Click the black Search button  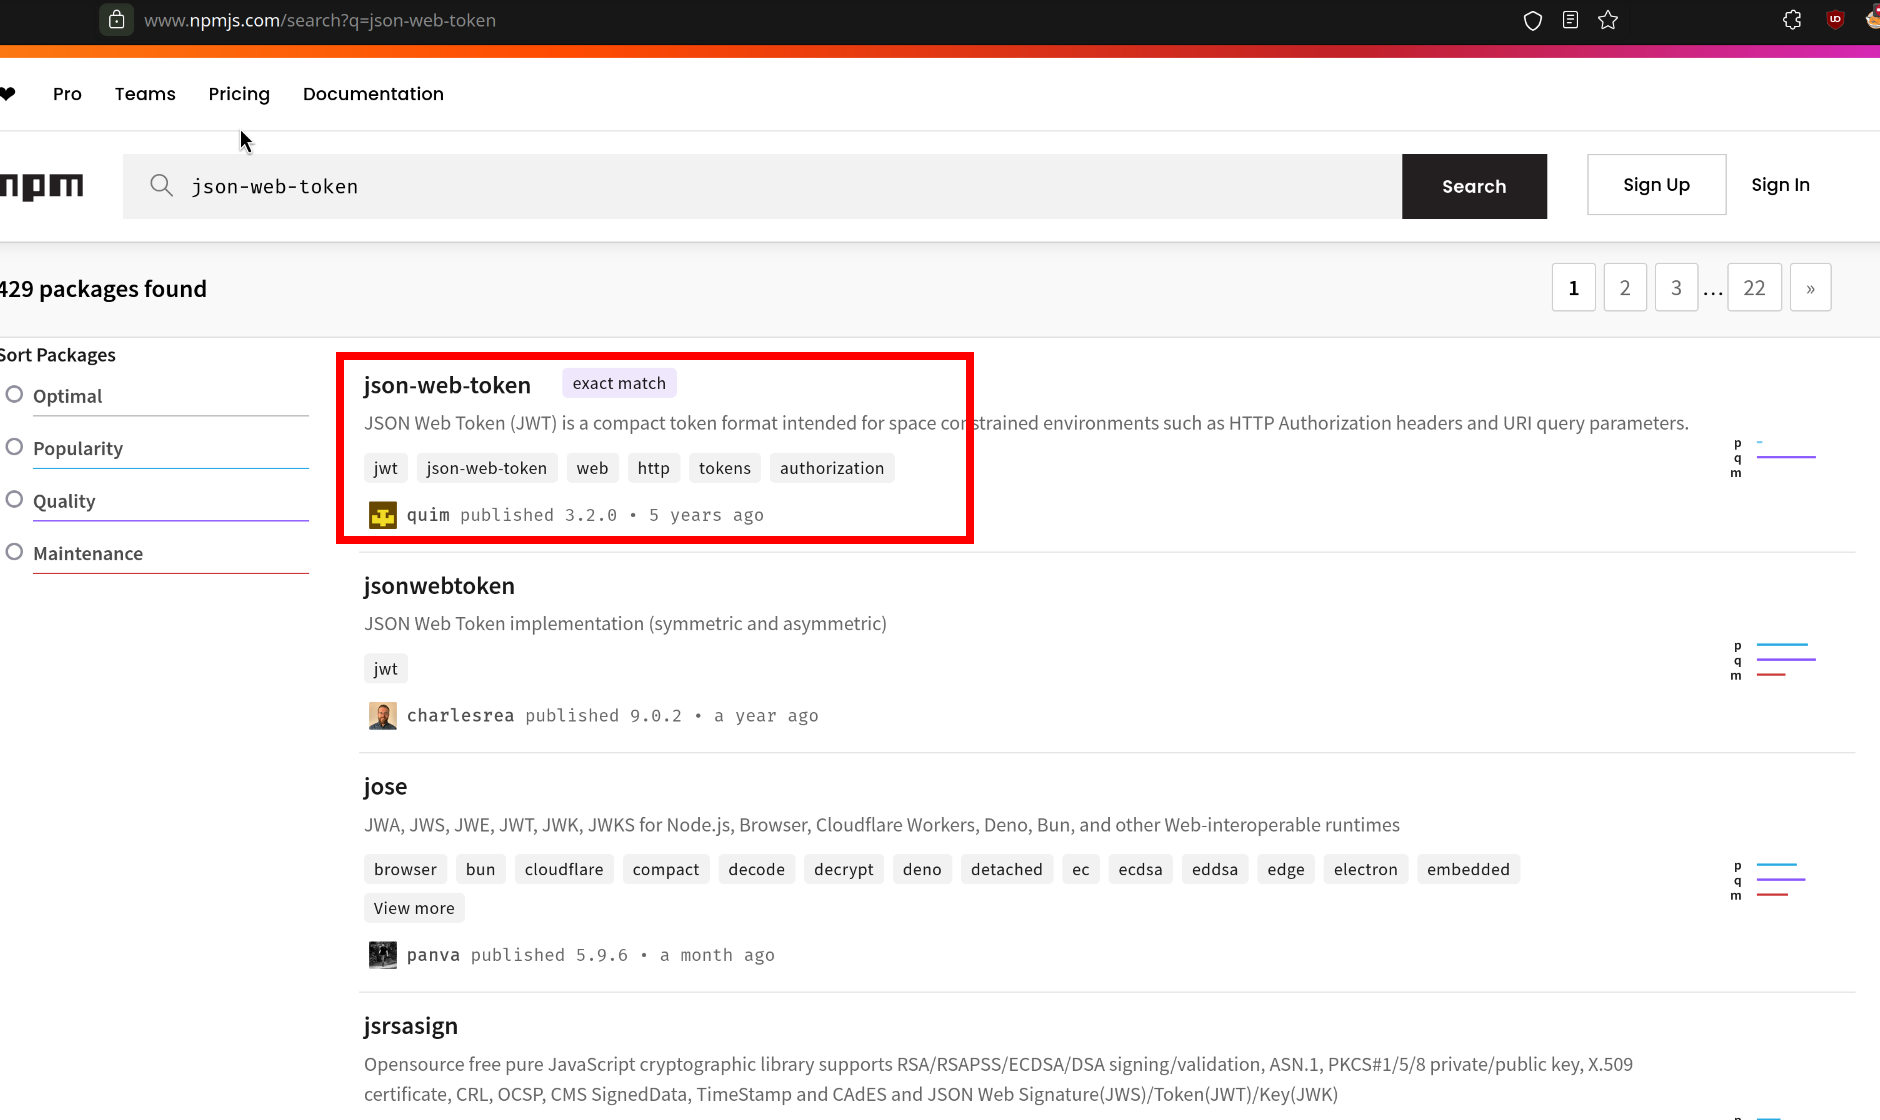click(x=1474, y=186)
